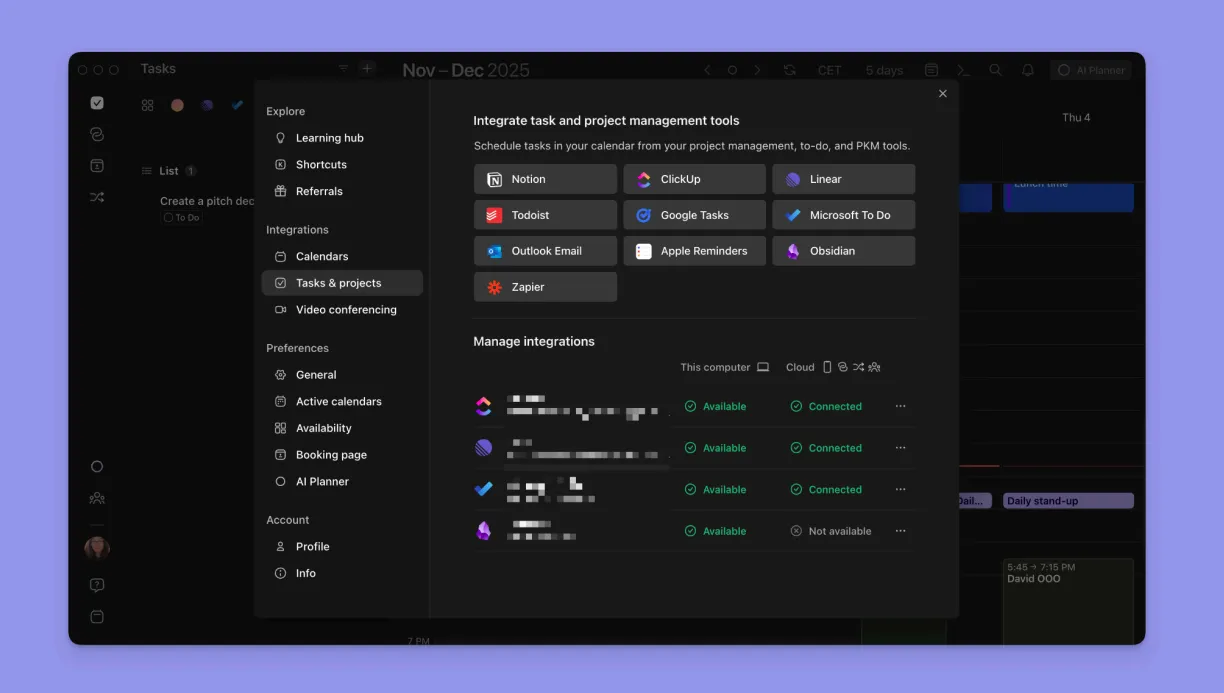Open options for Microsoft To Do row
Viewport: 1224px width, 693px height.
(x=900, y=490)
